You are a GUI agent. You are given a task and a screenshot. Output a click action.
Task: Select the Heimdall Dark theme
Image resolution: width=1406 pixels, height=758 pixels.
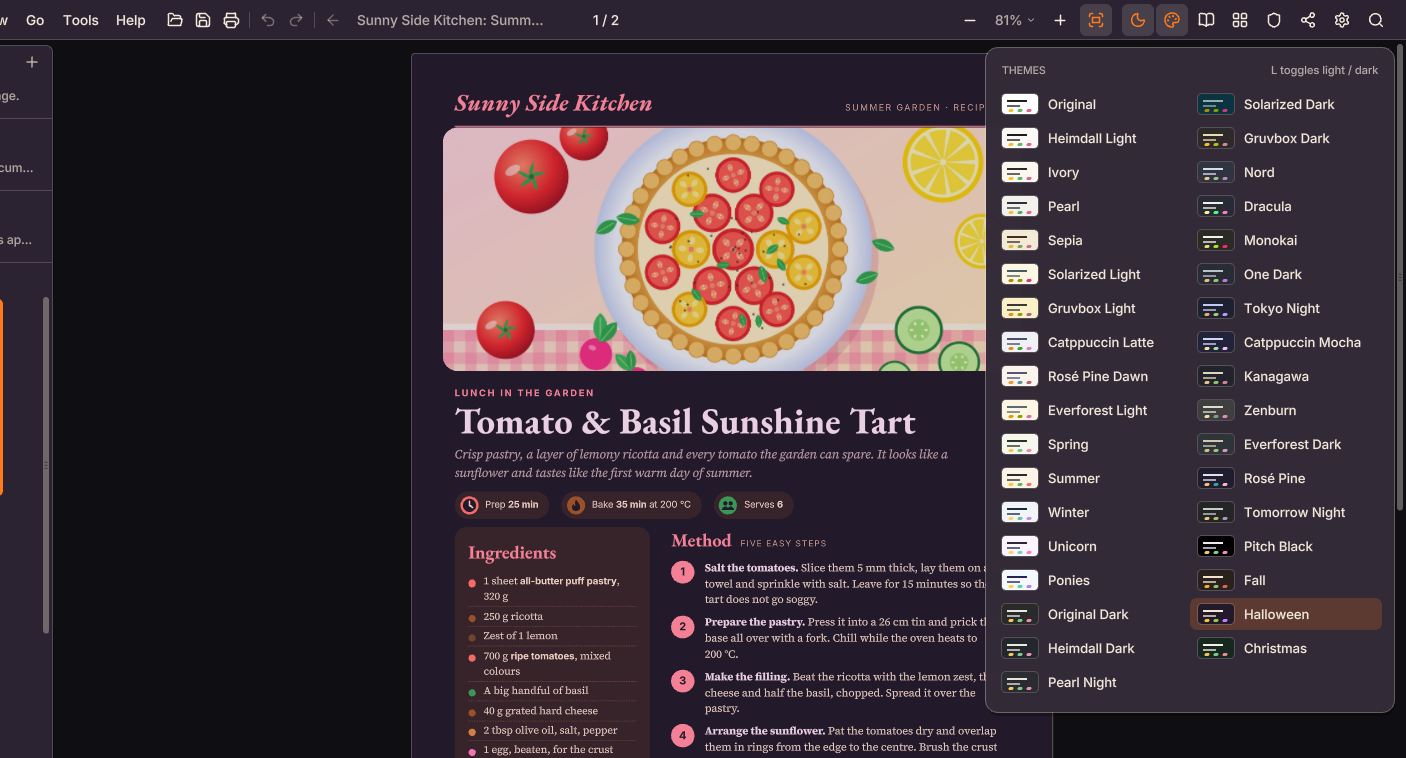click(x=1090, y=648)
